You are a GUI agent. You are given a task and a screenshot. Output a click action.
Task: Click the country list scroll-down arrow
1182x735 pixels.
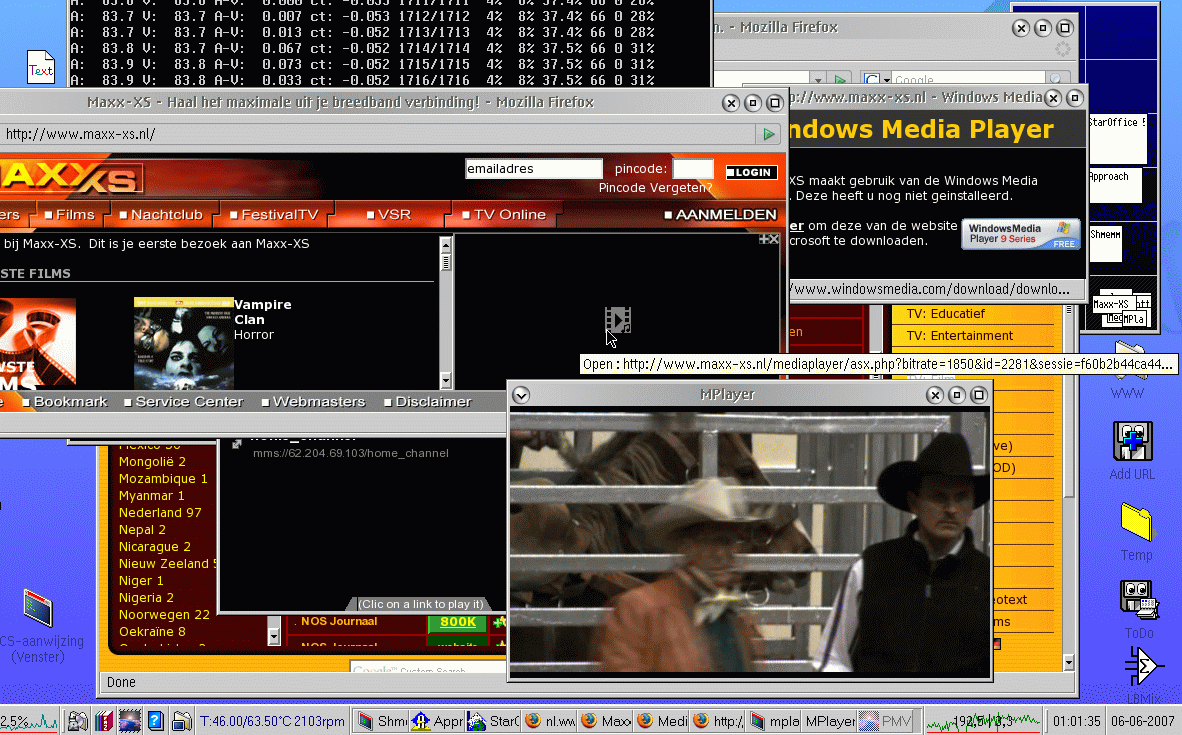click(x=274, y=637)
